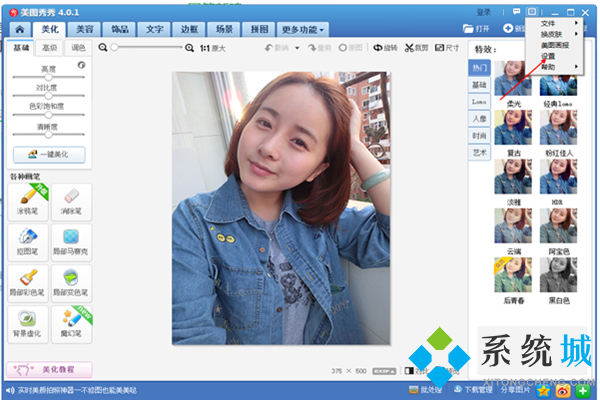This screenshot has height=400, width=600.
Task: Open the 场景 tab
Action: point(224,29)
